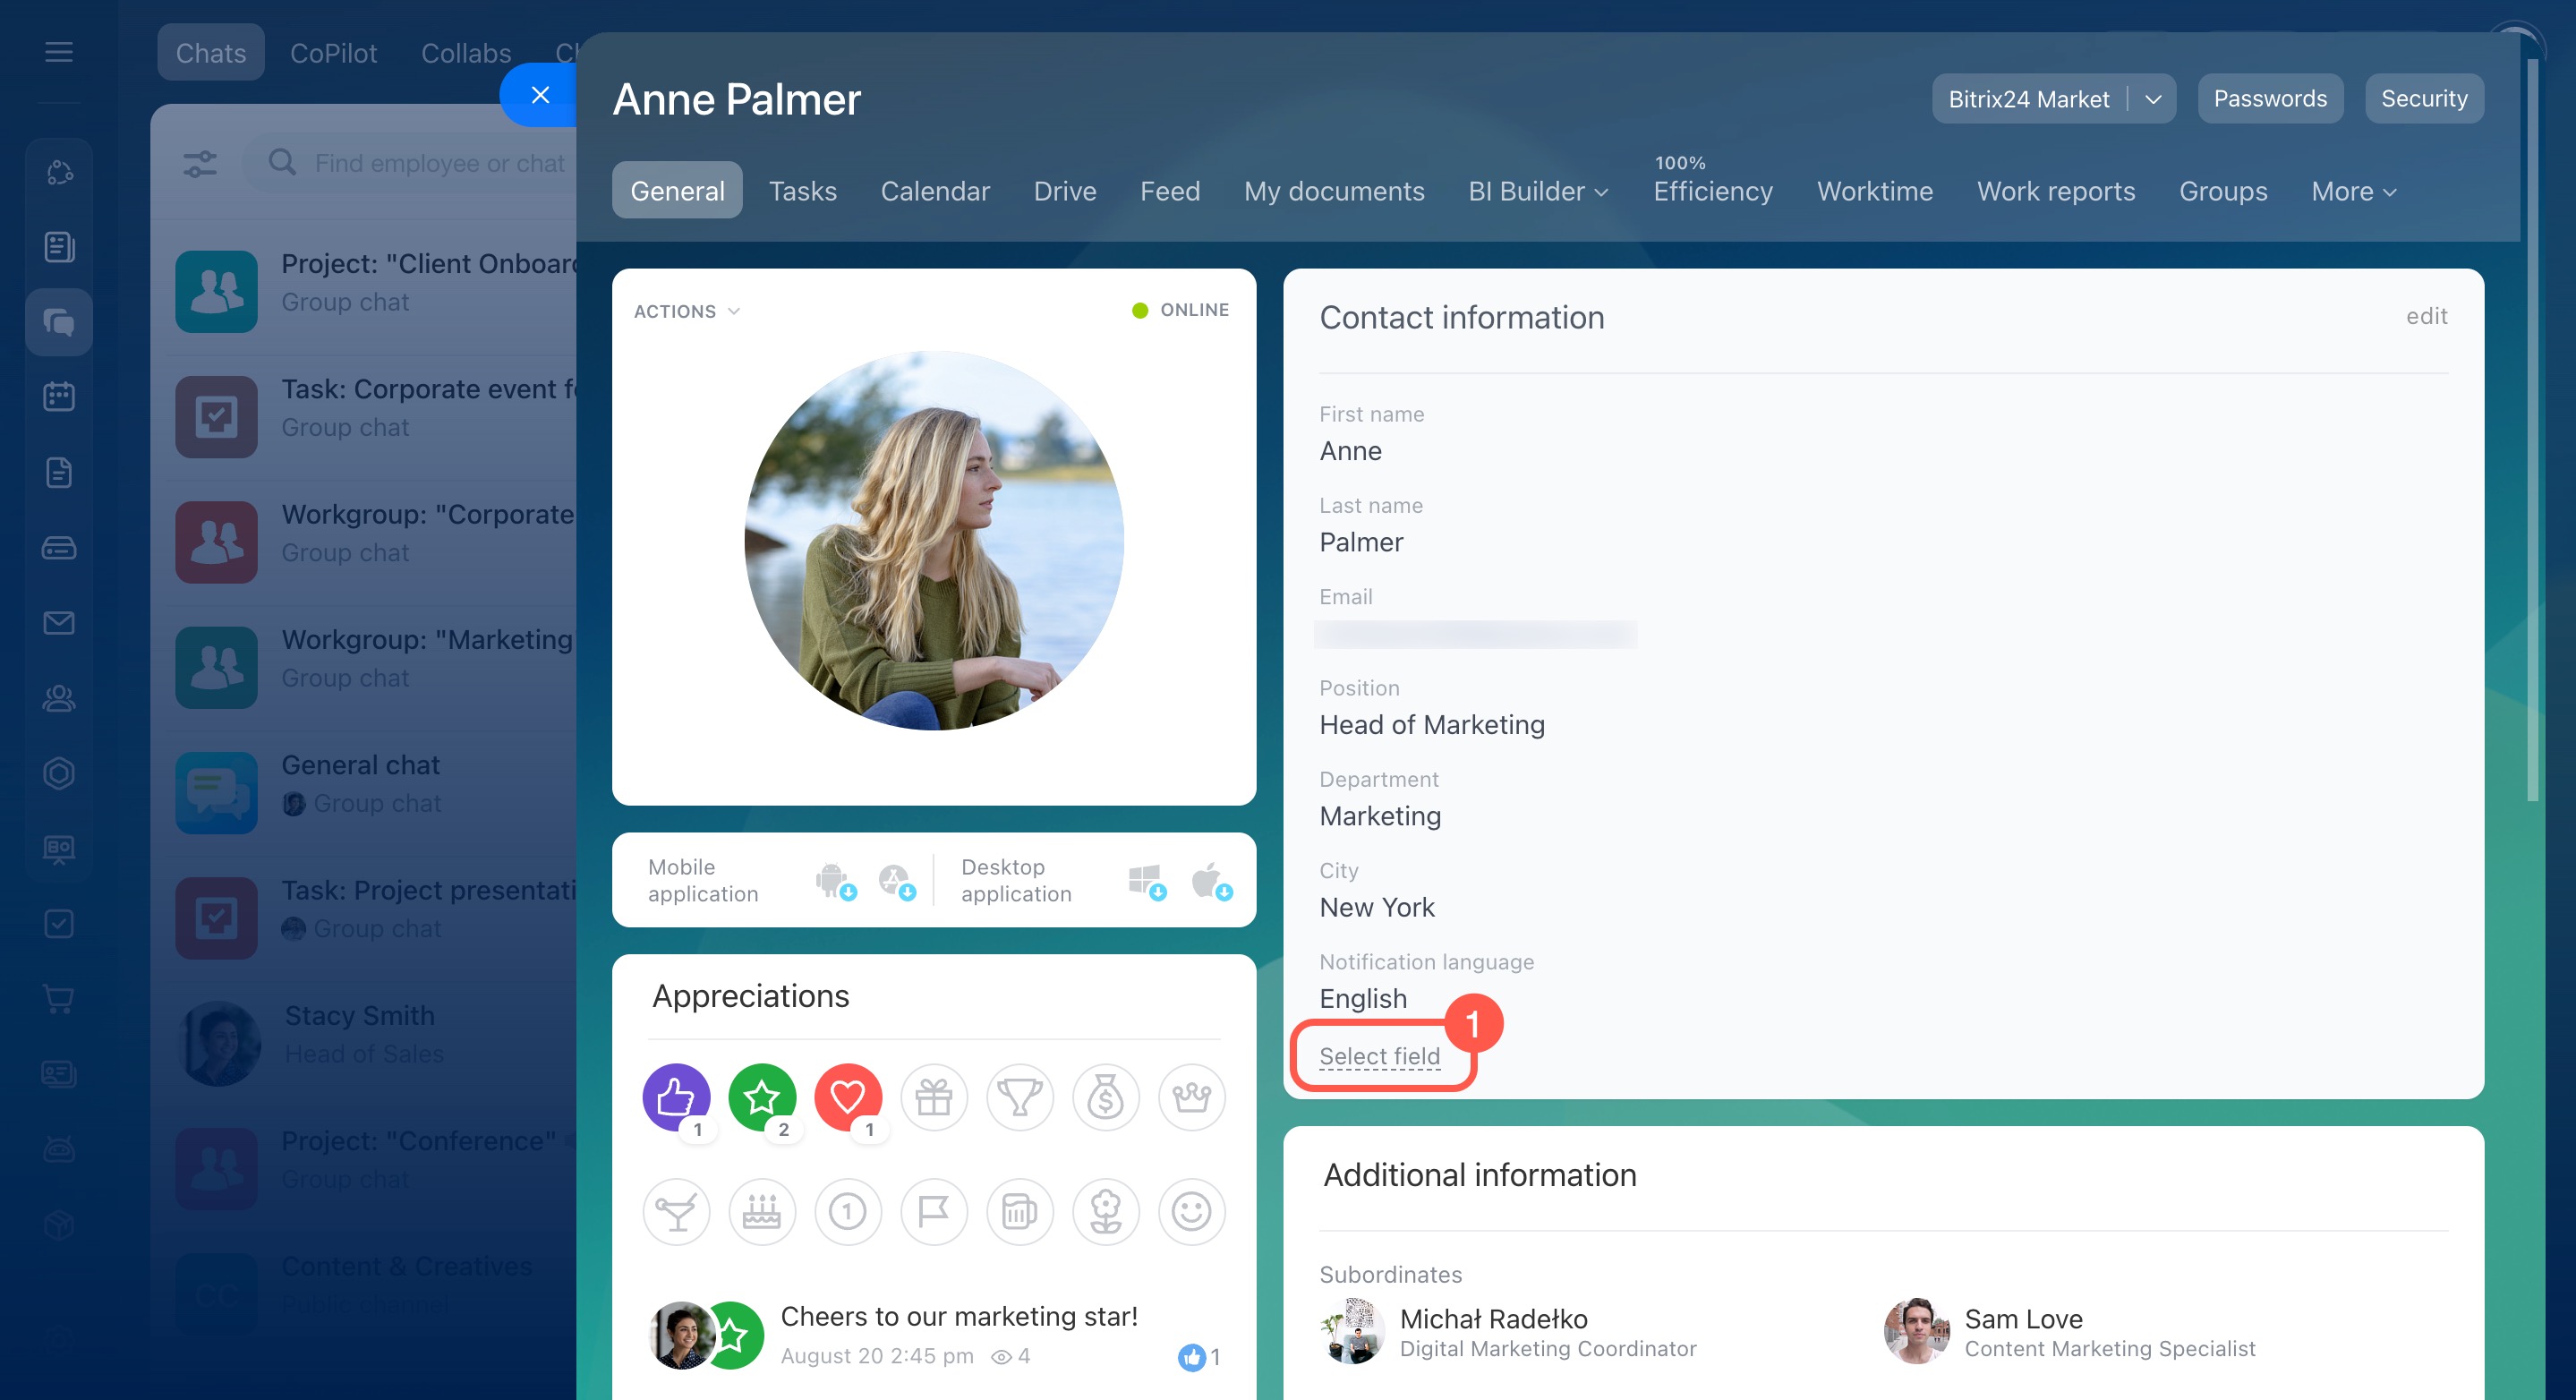Viewport: 2576px width, 1400px height.
Task: Close the Anne Palmer profile slider
Action: click(540, 95)
